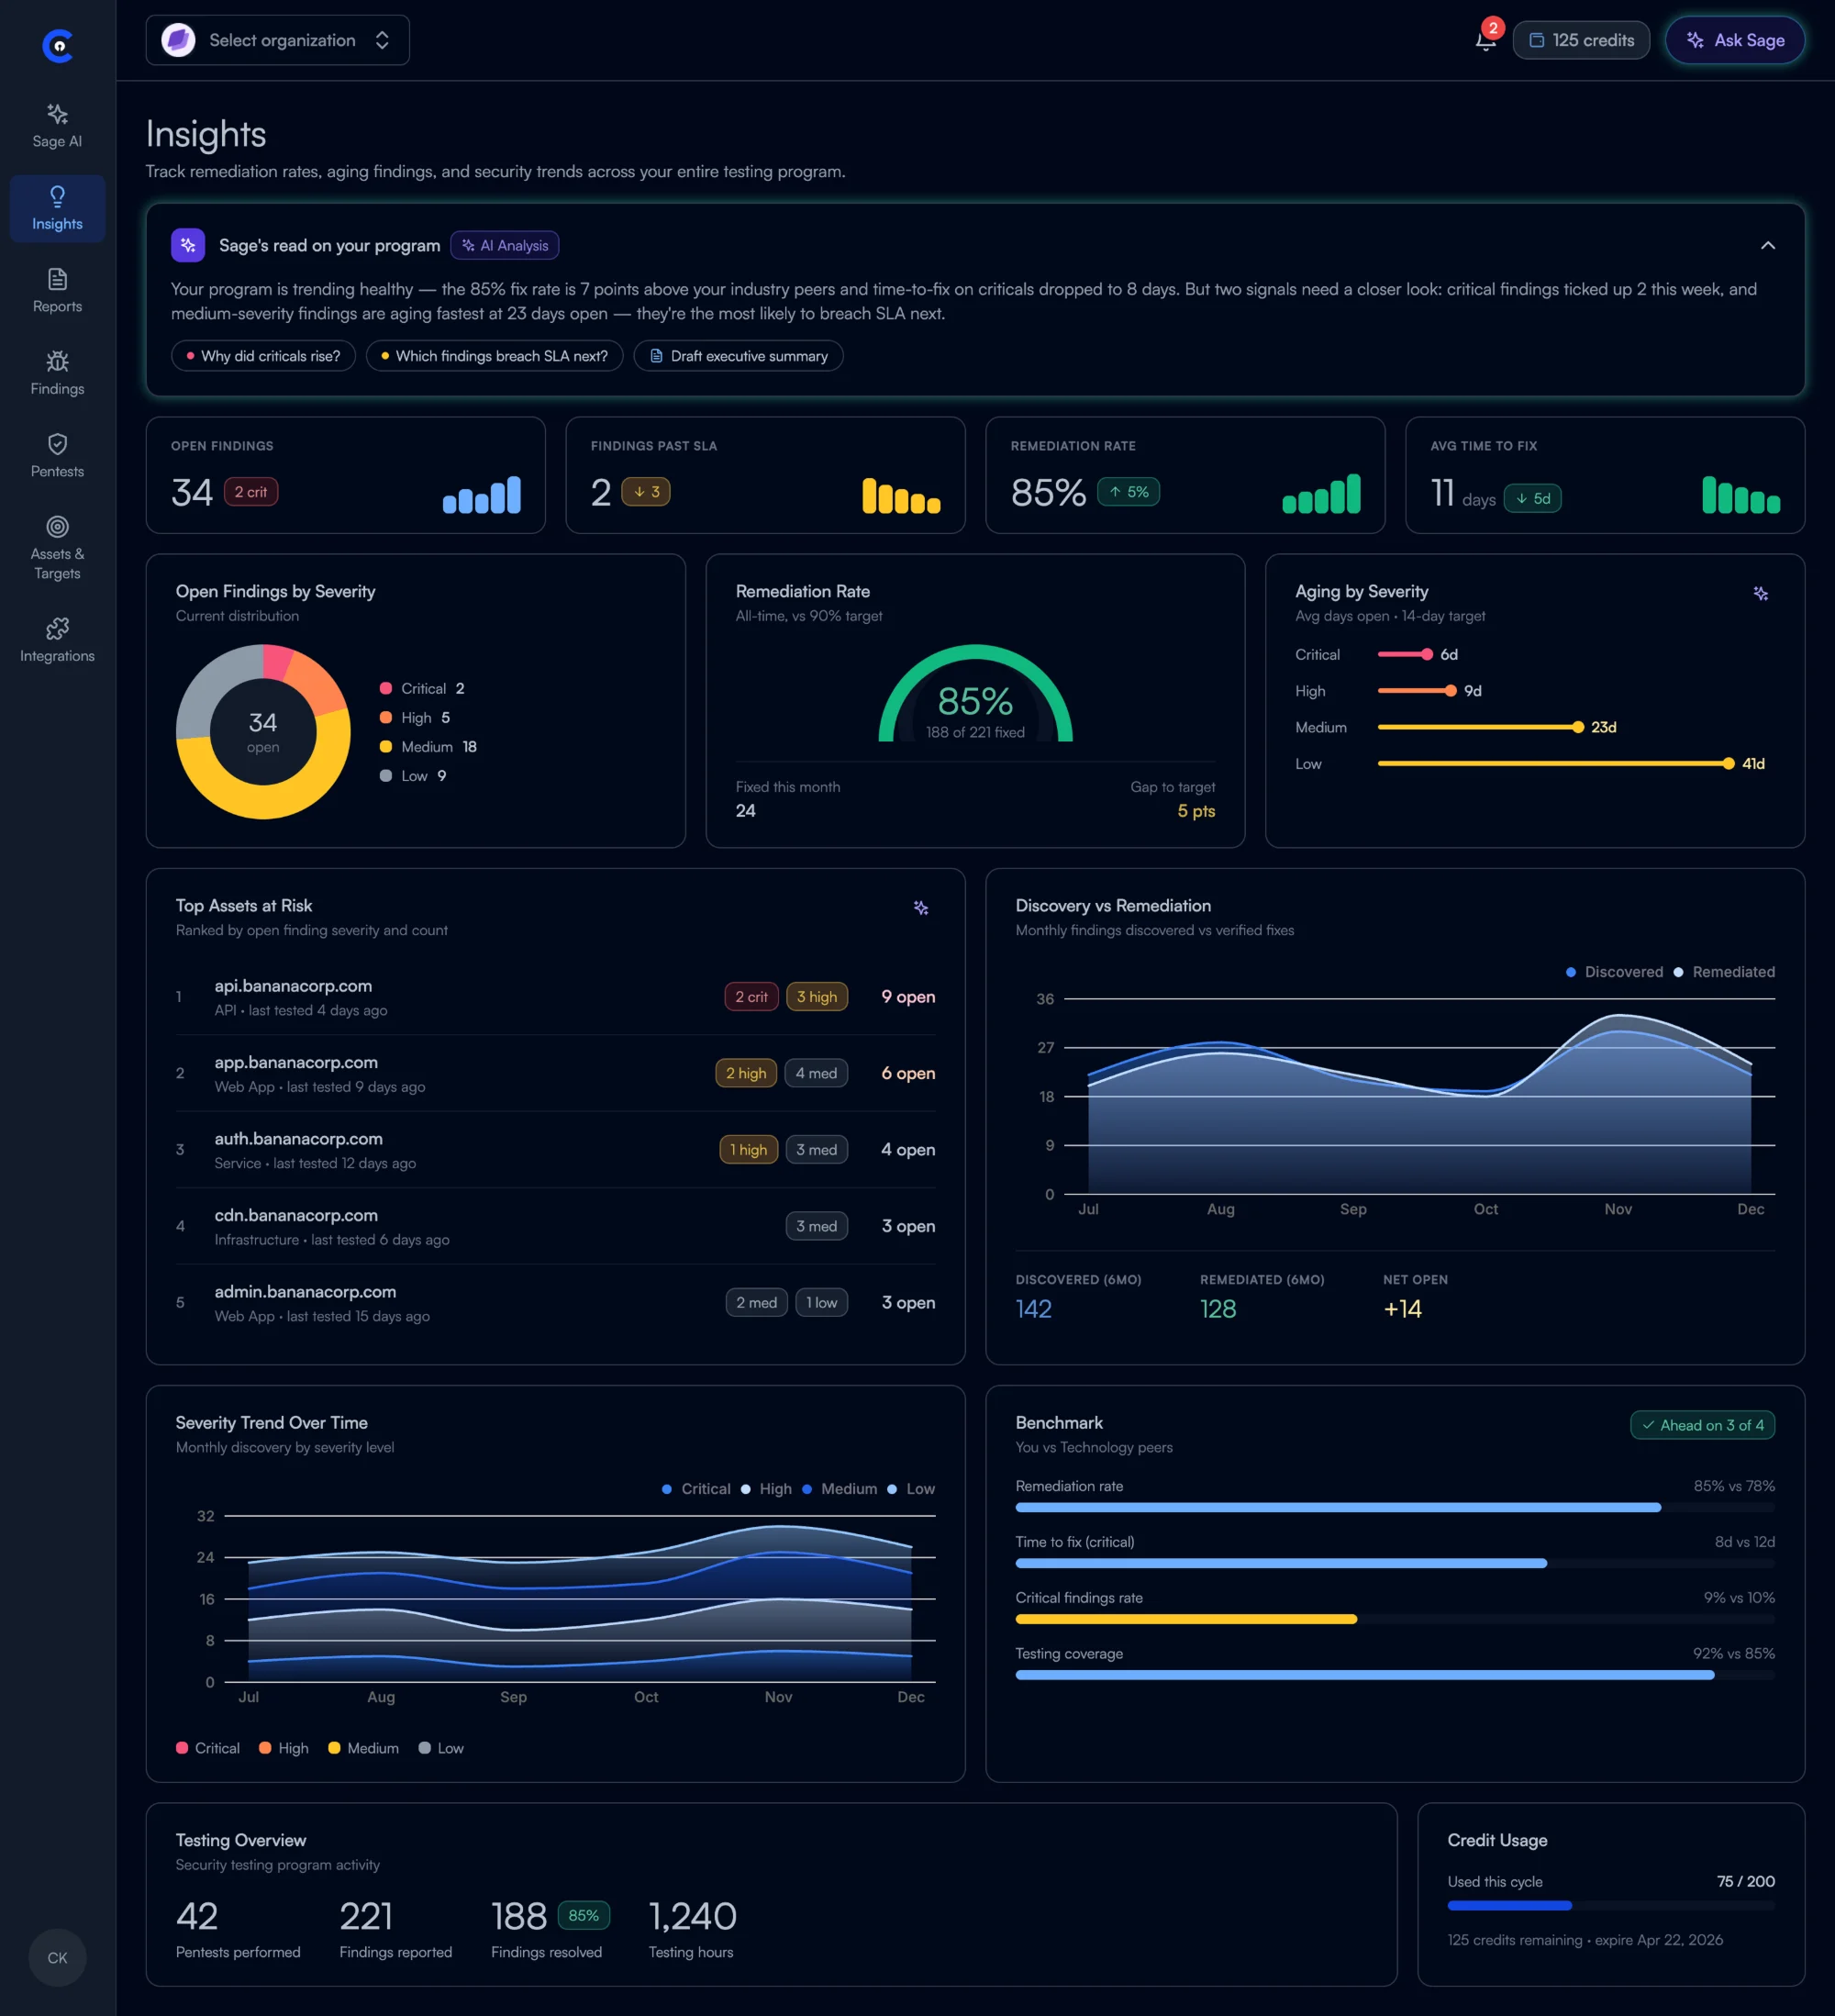Toggle High in Severity Trend top legend

pyautogui.click(x=766, y=1489)
